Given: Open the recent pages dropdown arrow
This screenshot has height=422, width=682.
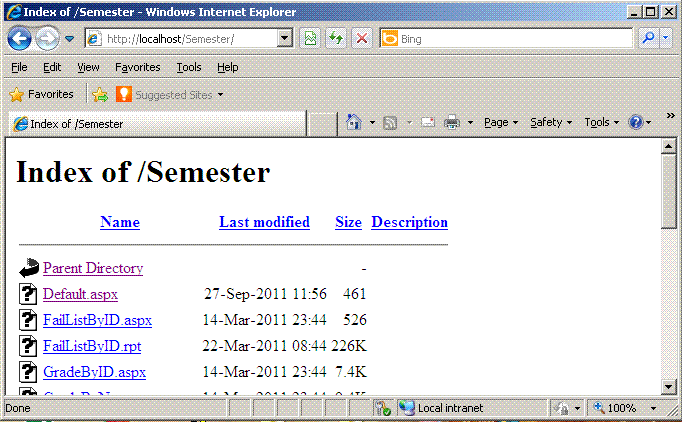Looking at the screenshot, I should (x=69, y=39).
